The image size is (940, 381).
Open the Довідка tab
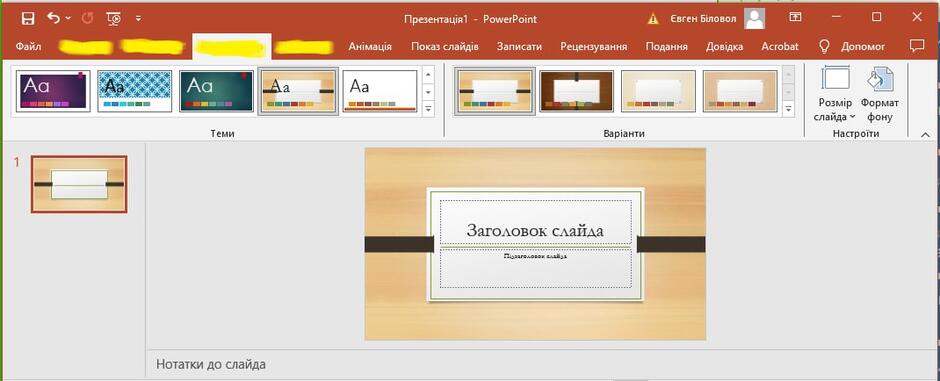click(725, 46)
